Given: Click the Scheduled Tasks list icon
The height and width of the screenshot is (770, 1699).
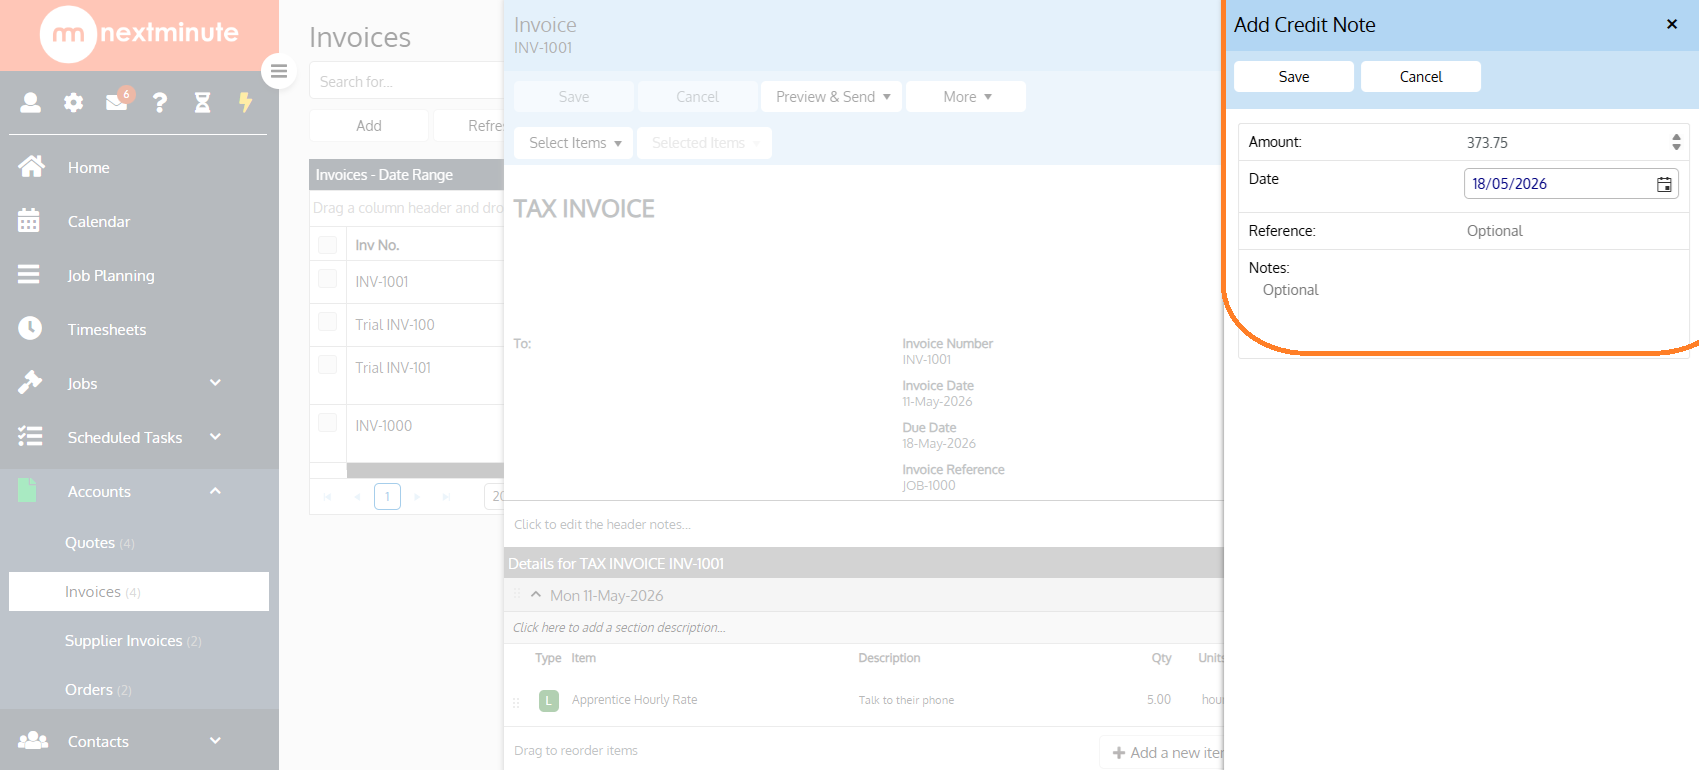Looking at the screenshot, I should [x=30, y=436].
